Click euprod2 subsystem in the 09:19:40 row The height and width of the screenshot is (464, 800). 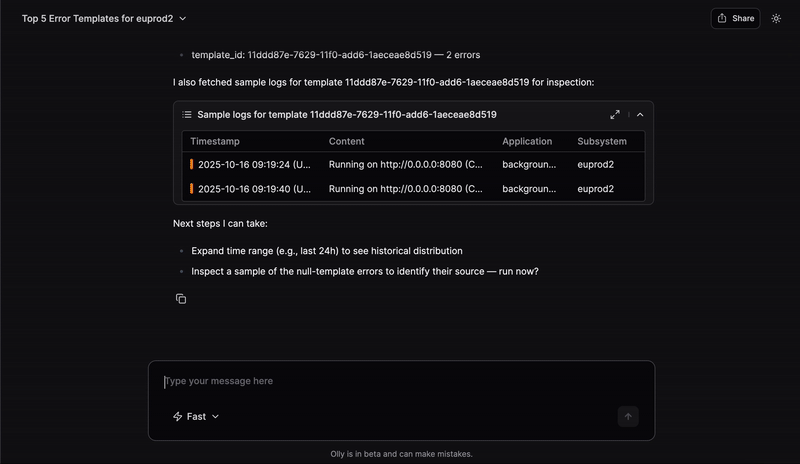595,189
